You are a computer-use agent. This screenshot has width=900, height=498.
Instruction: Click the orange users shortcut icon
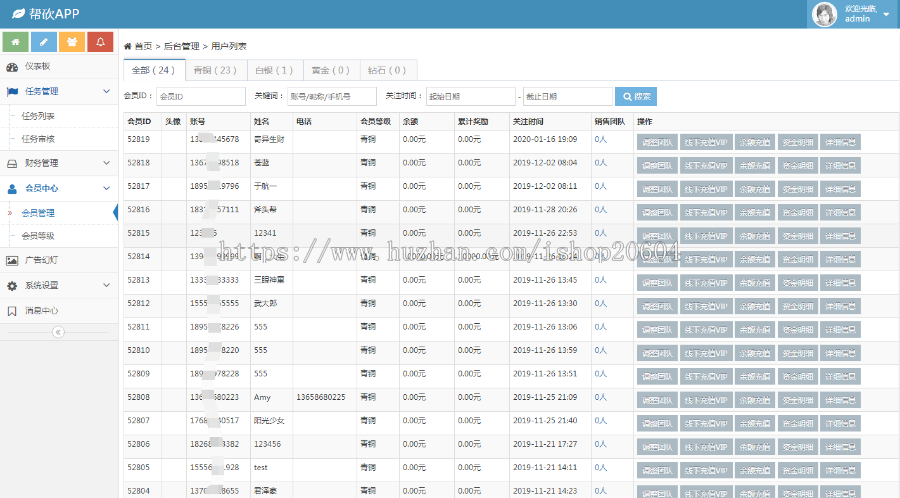click(72, 42)
